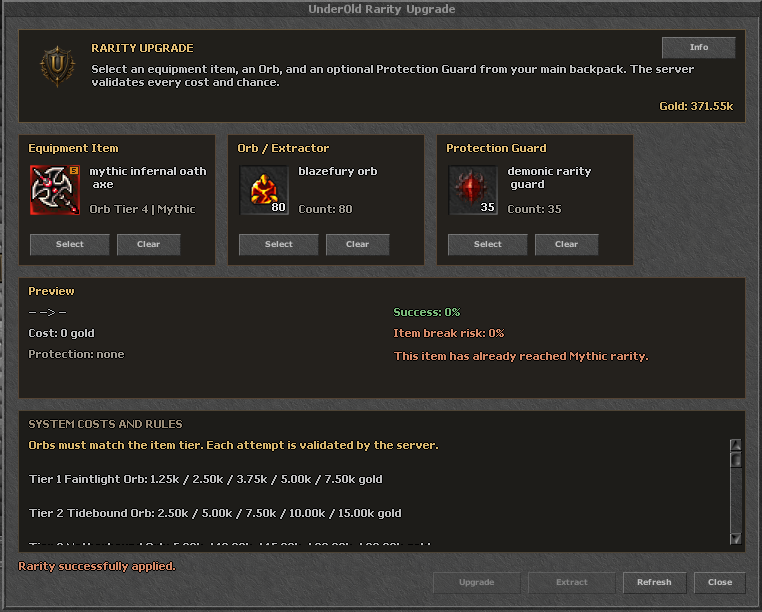The width and height of the screenshot is (762, 612).
Task: Click the Extract button
Action: (x=572, y=582)
